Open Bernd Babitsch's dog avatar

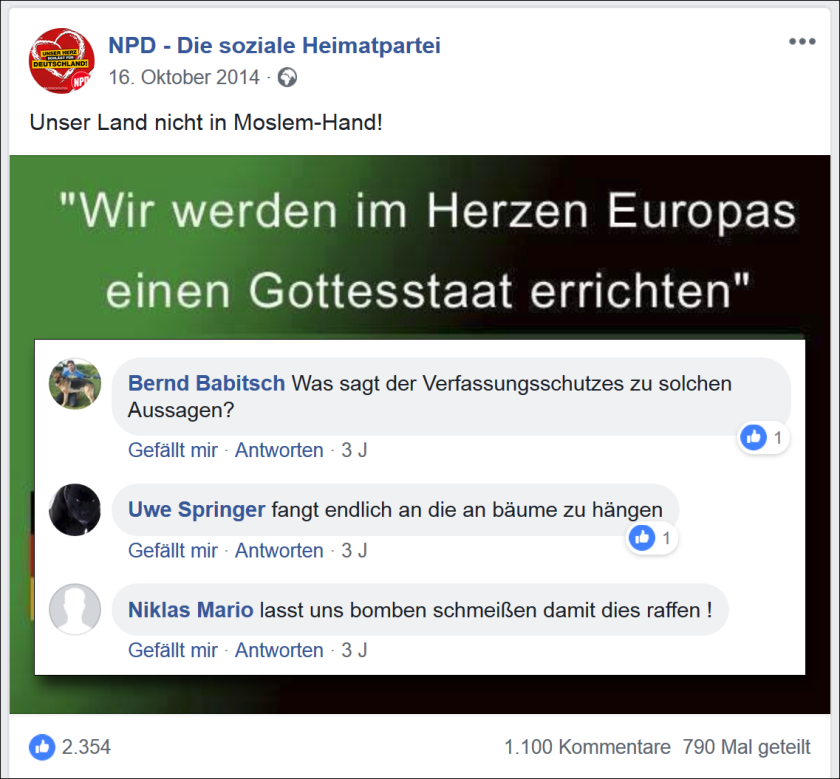pos(75,384)
